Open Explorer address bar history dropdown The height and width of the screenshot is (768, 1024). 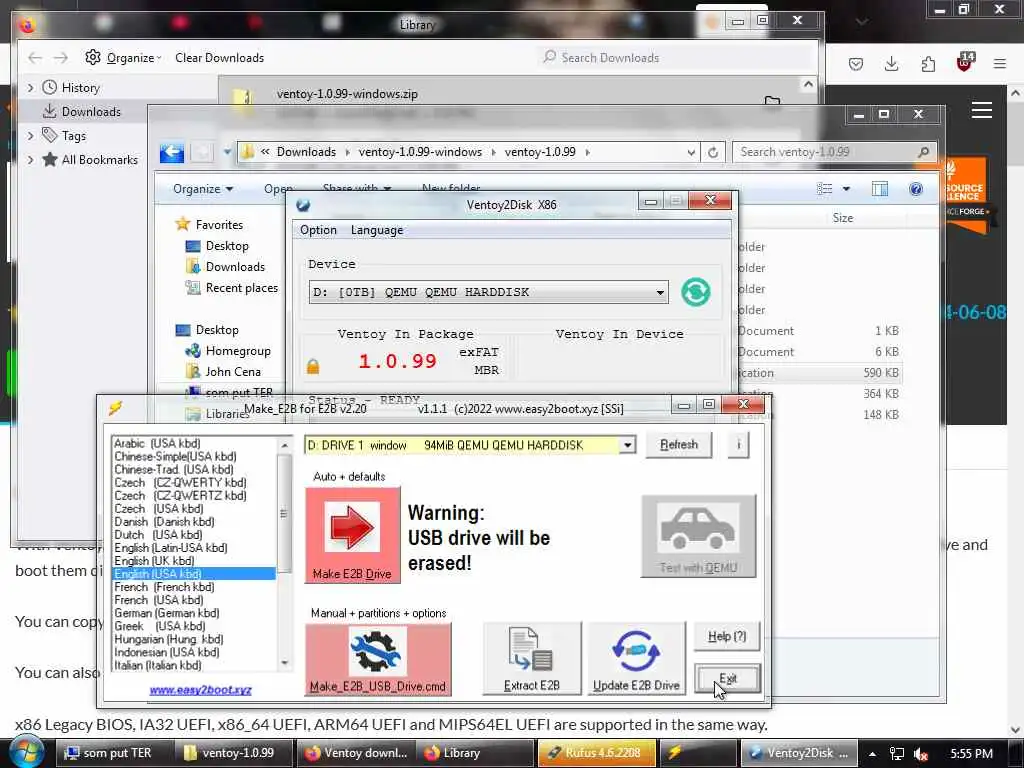tap(691, 152)
